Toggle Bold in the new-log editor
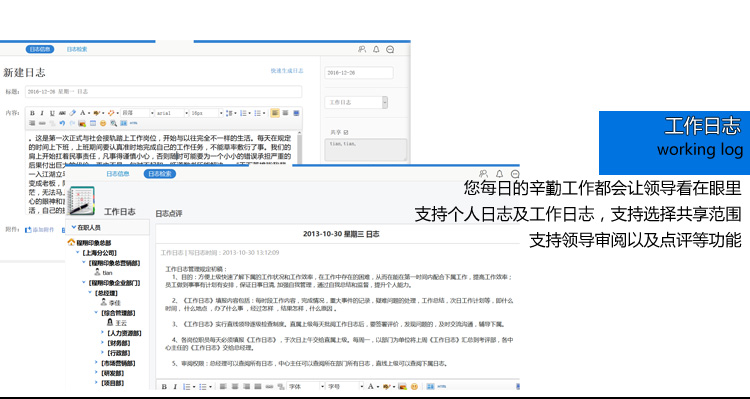The width and height of the screenshot is (750, 399). (32, 113)
